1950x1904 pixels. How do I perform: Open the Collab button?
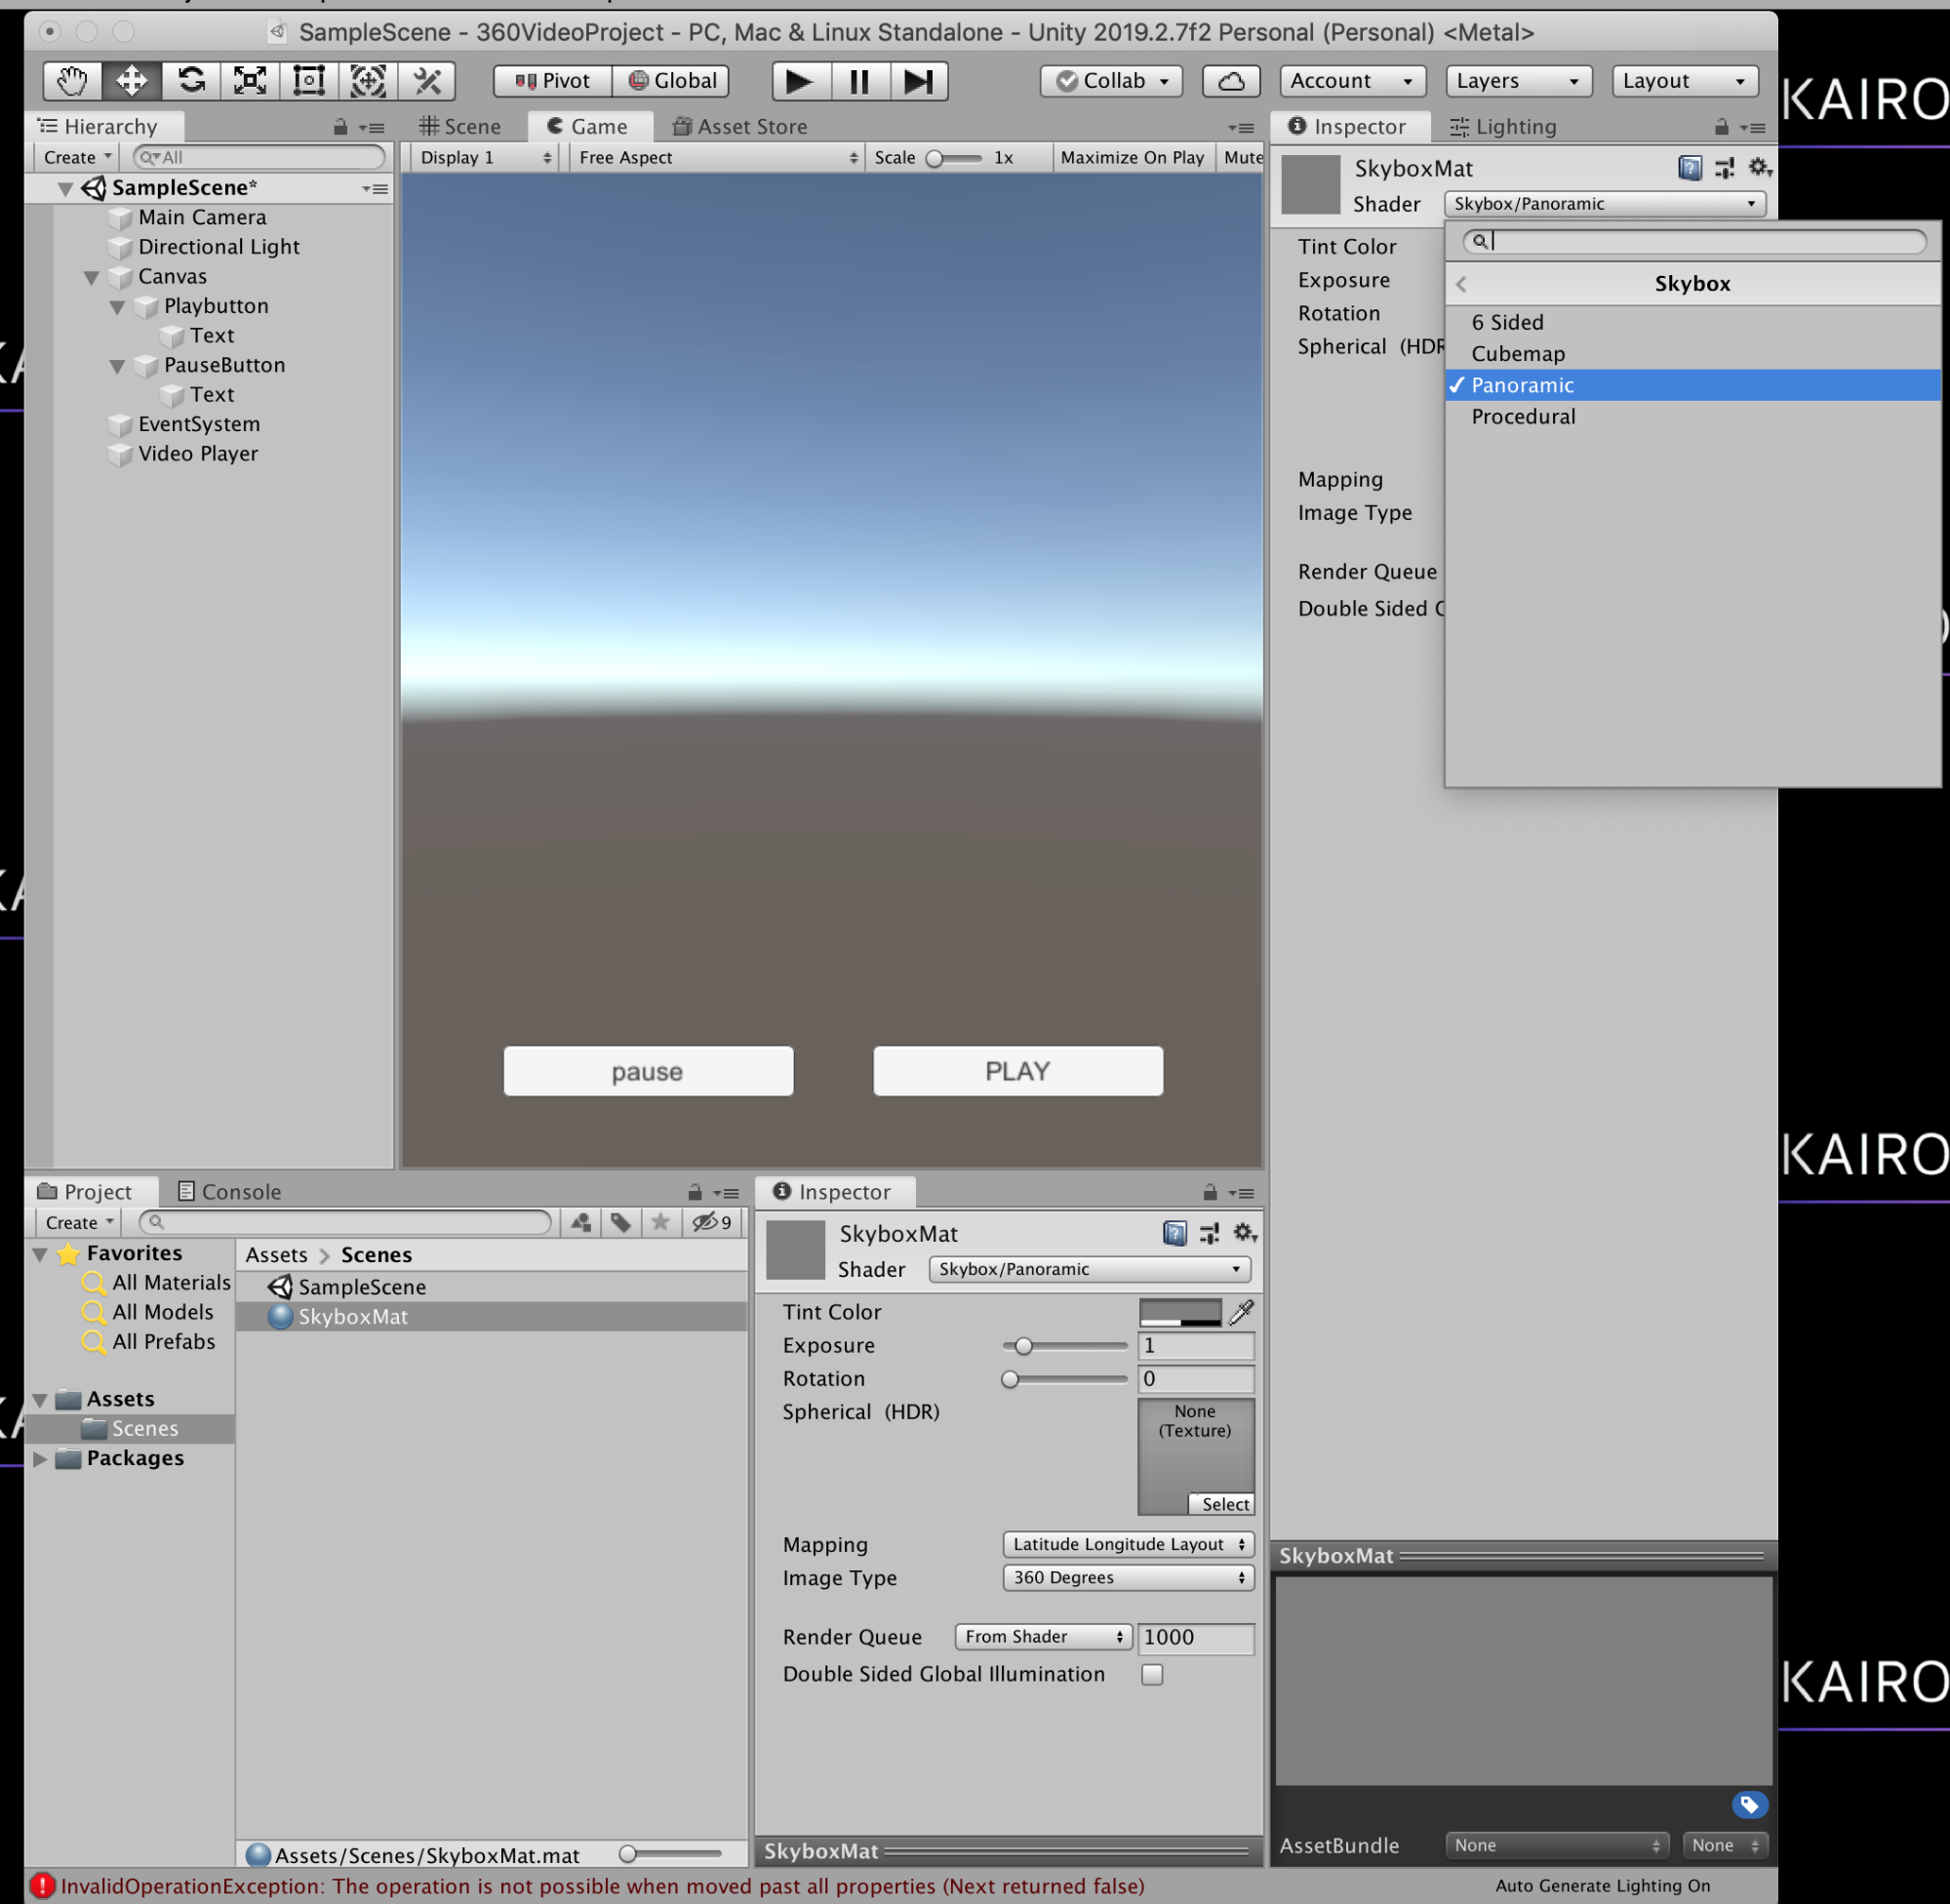coord(1111,81)
